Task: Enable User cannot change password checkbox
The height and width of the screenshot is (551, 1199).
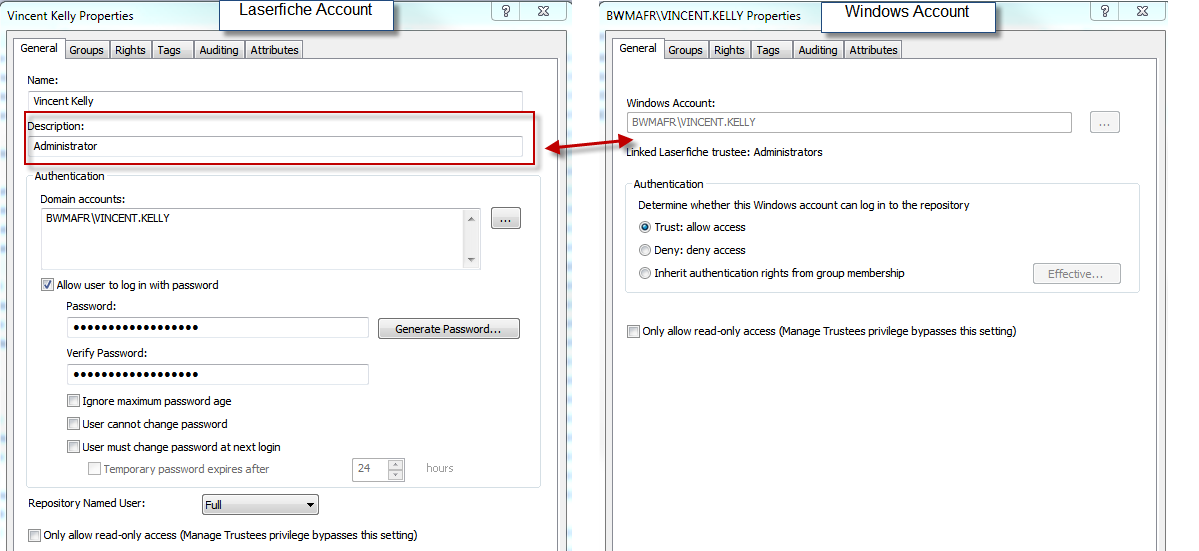Action: (x=73, y=423)
